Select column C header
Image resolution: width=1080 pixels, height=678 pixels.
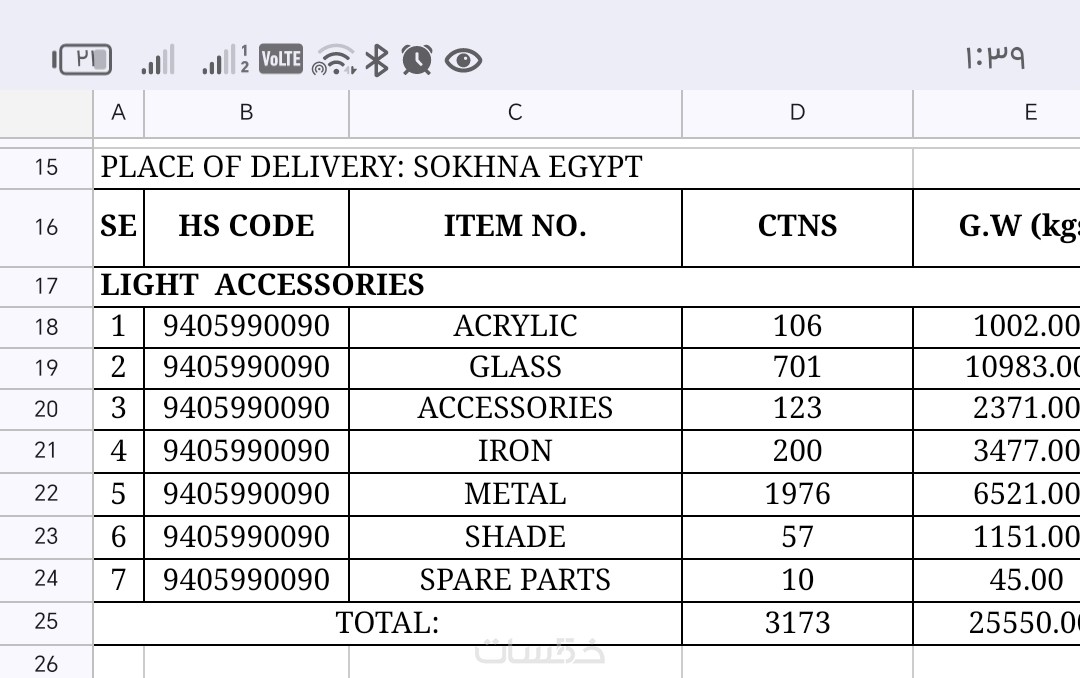click(515, 113)
